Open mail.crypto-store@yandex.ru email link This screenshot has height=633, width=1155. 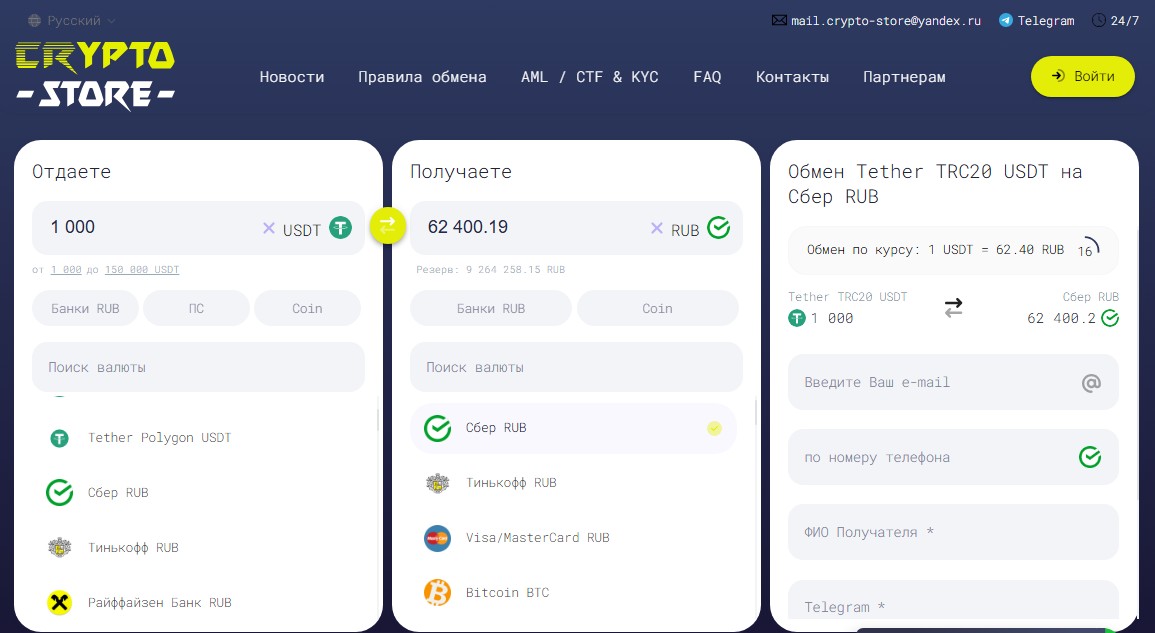click(x=885, y=21)
